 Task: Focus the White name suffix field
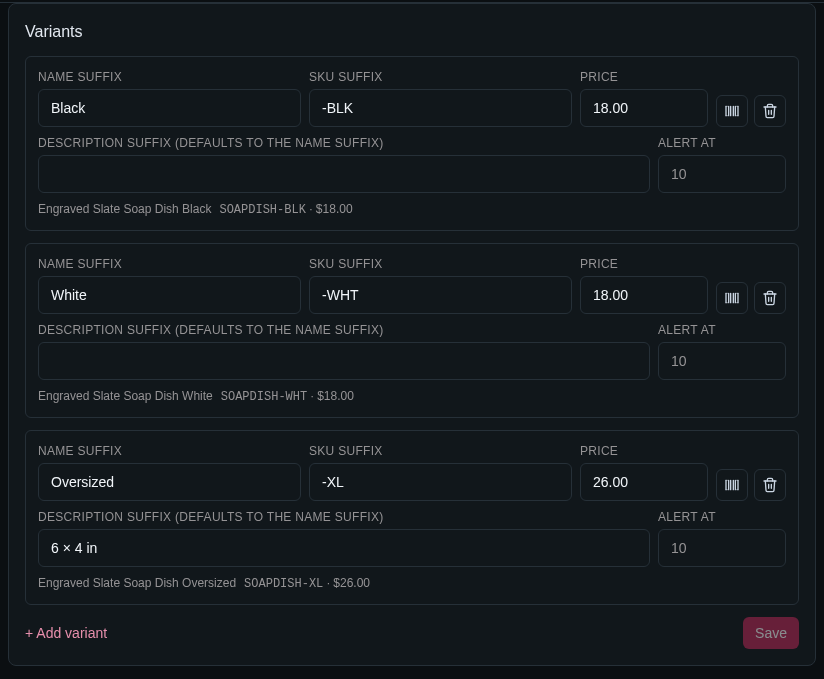169,295
